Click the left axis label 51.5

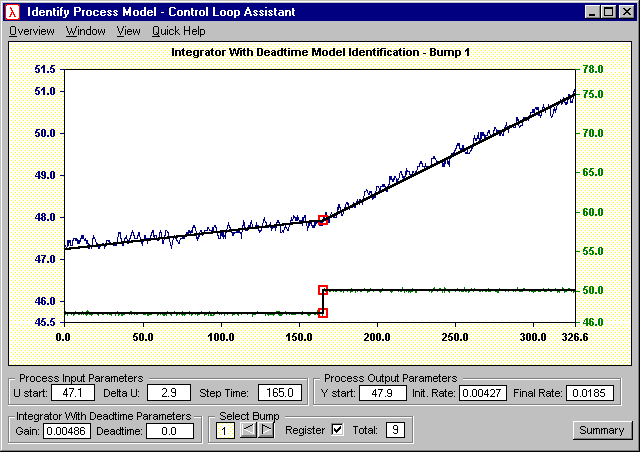pos(44,69)
